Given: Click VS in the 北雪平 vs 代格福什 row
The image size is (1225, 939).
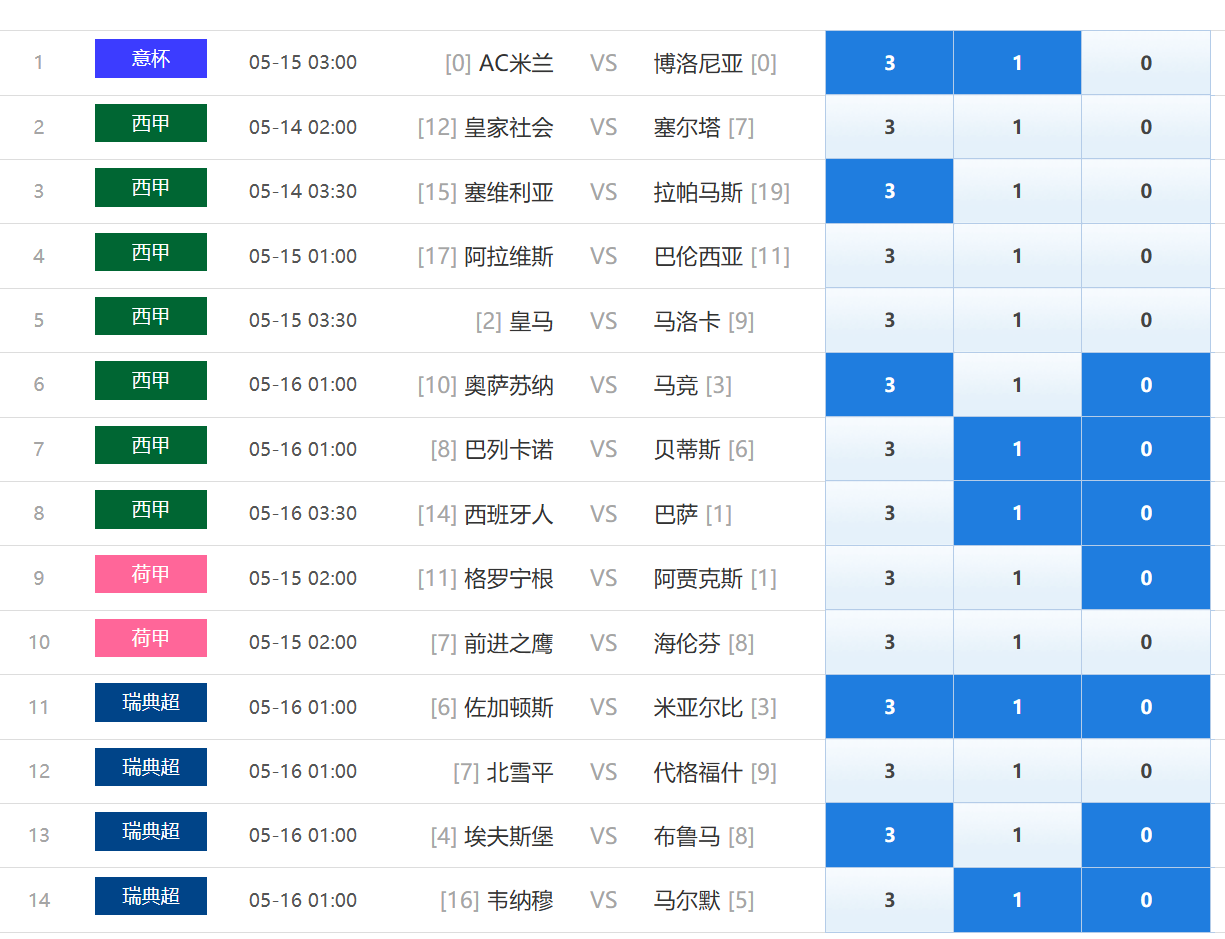Looking at the screenshot, I should coord(603,772).
